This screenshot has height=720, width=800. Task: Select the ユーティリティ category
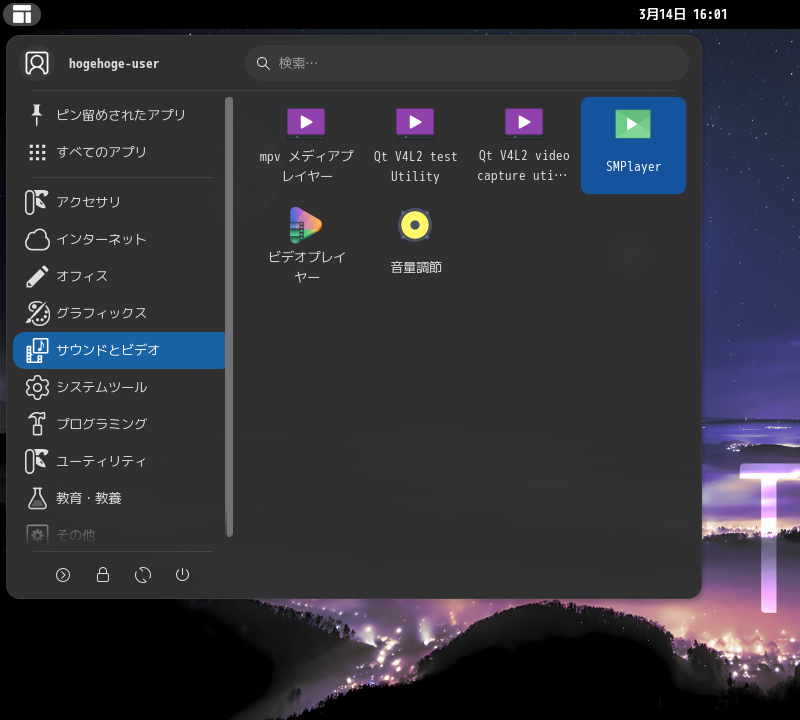[x=118, y=461]
